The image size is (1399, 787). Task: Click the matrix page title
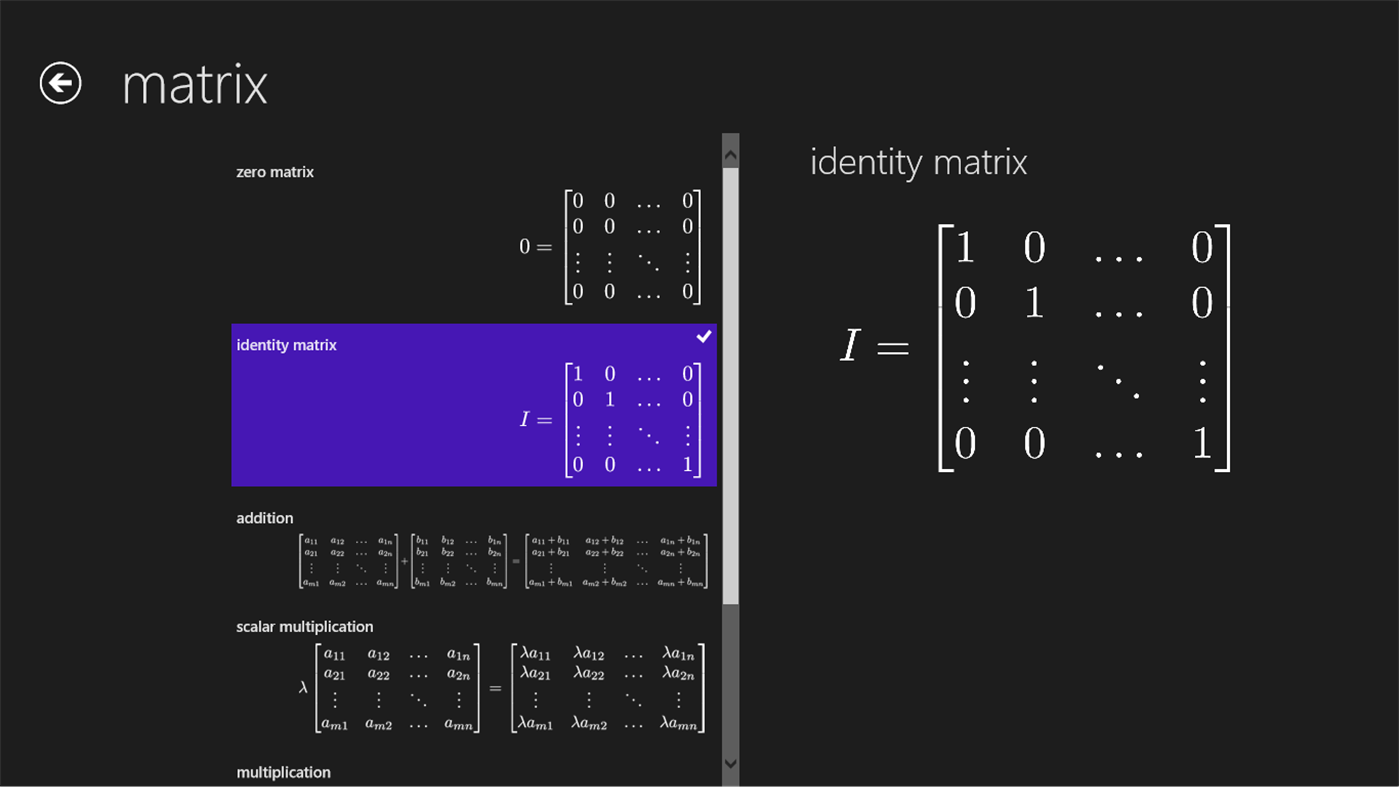[x=194, y=83]
